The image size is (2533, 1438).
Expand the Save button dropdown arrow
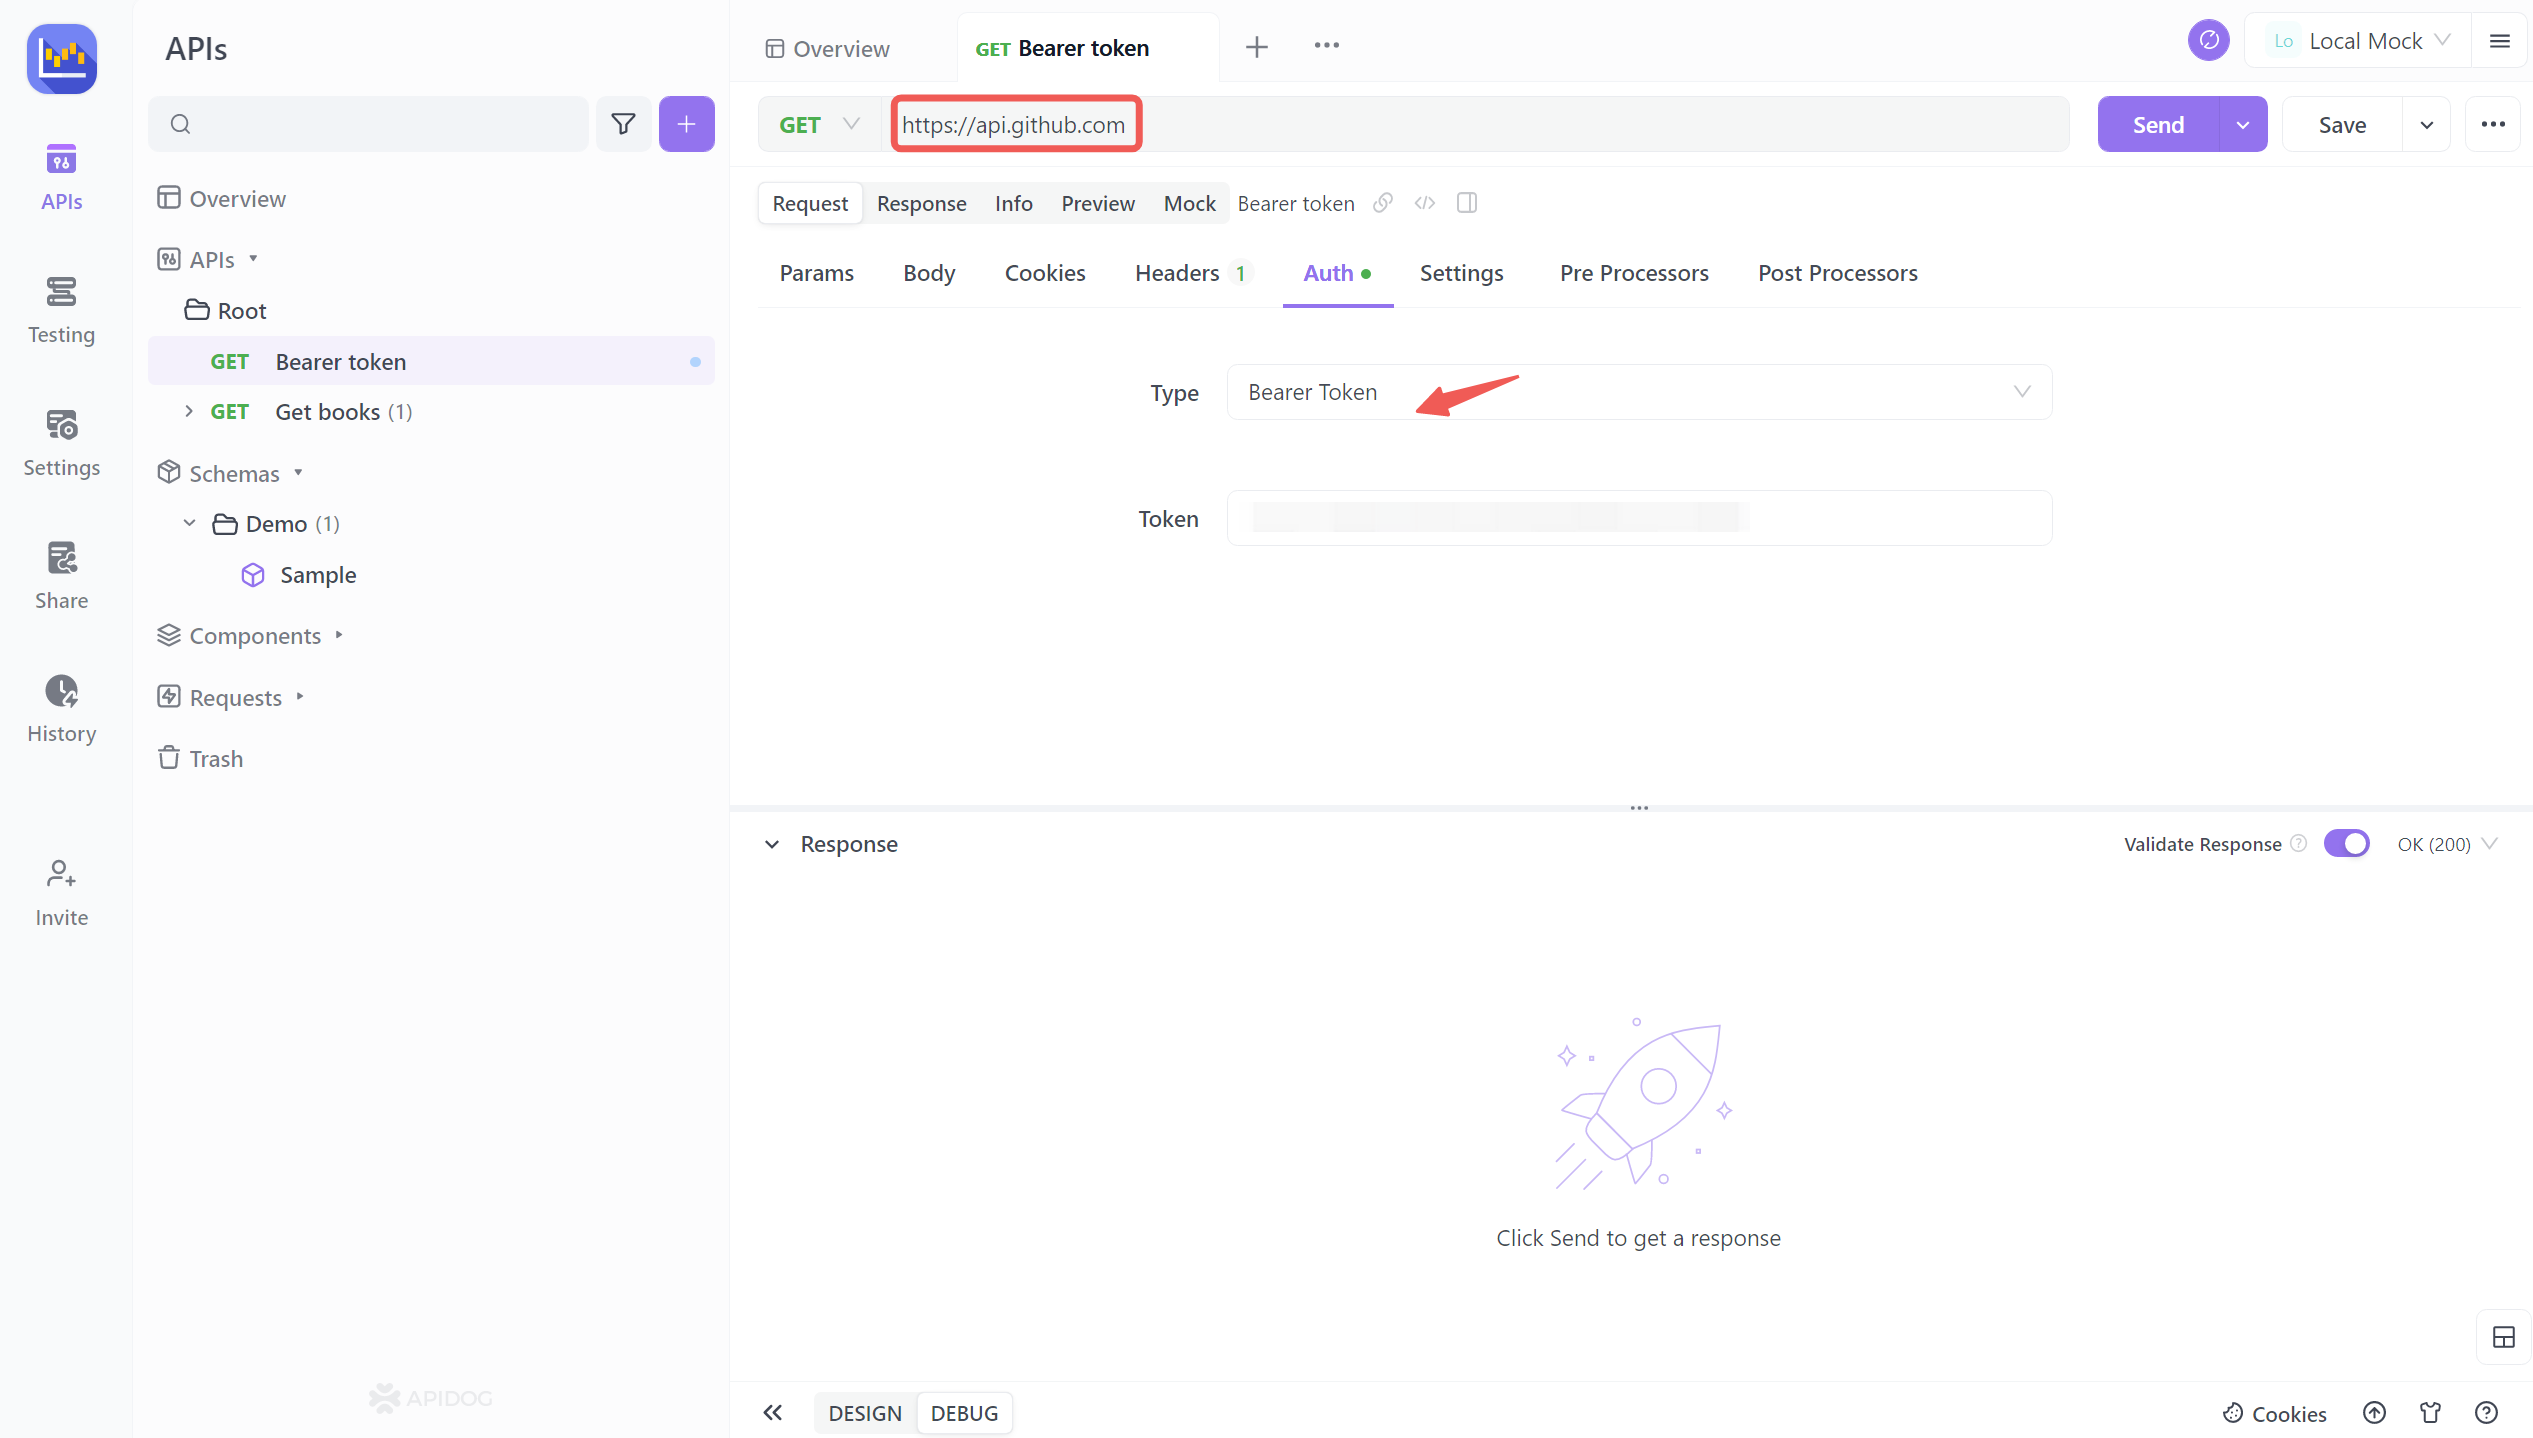pyautogui.click(x=2425, y=123)
